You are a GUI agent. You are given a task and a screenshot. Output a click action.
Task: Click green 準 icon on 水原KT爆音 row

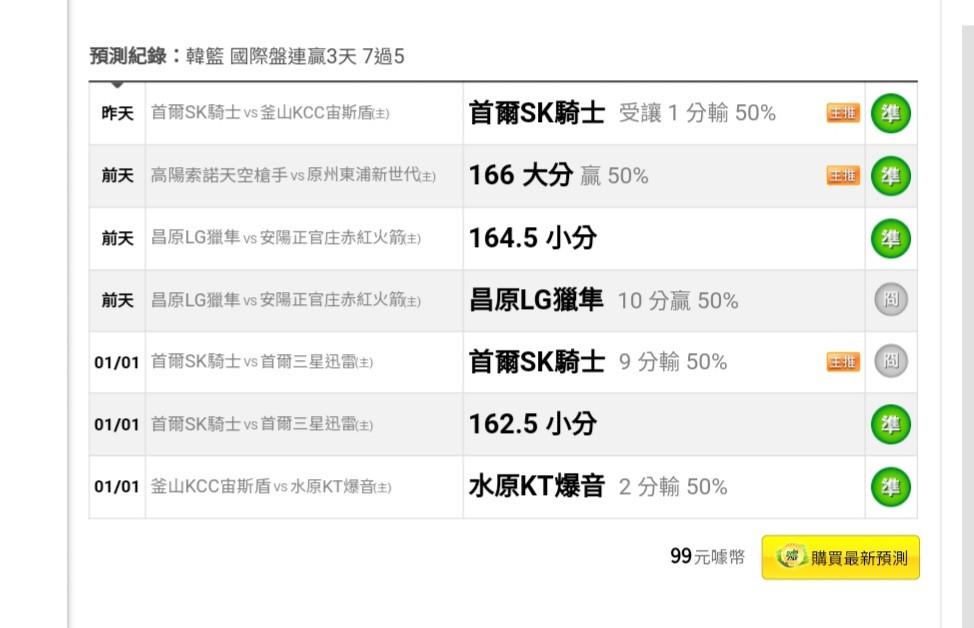[891, 486]
